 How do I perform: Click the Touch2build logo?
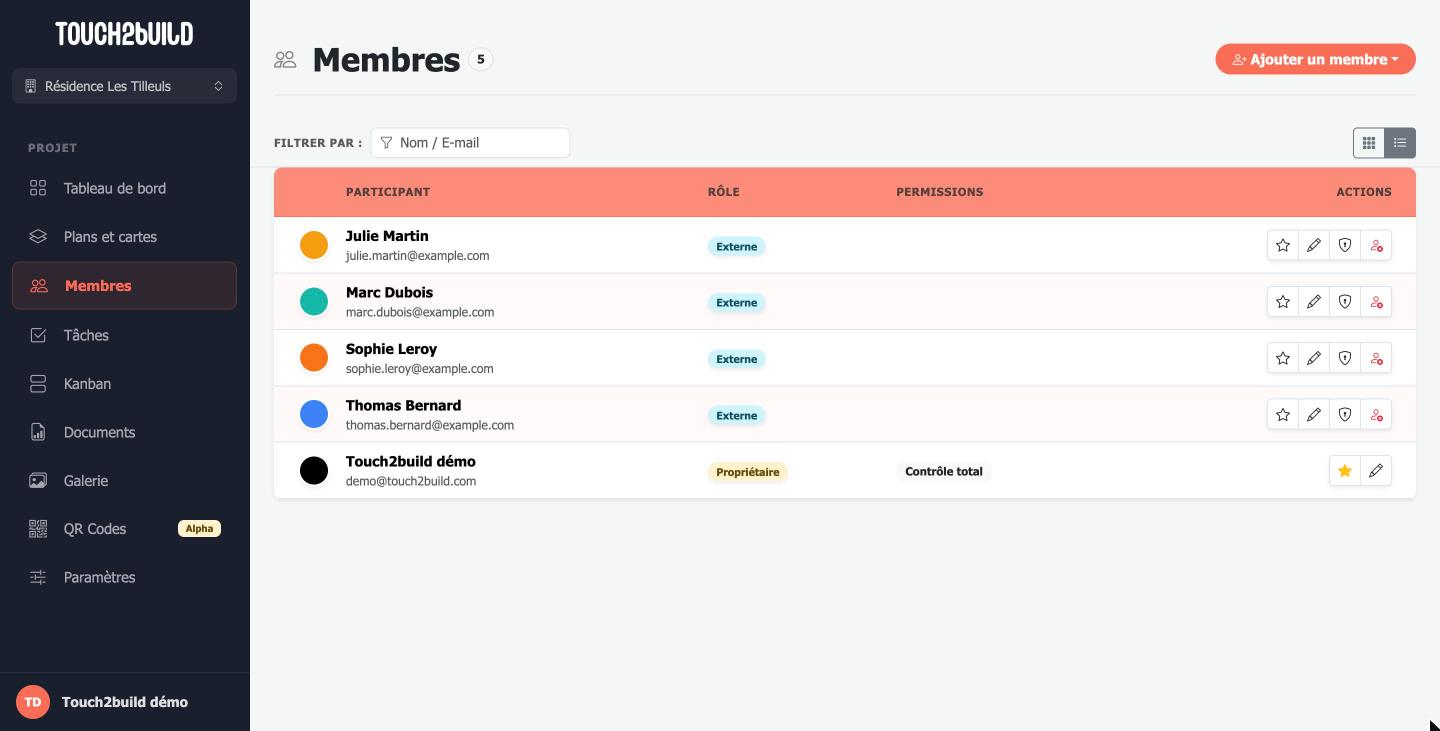[x=124, y=34]
